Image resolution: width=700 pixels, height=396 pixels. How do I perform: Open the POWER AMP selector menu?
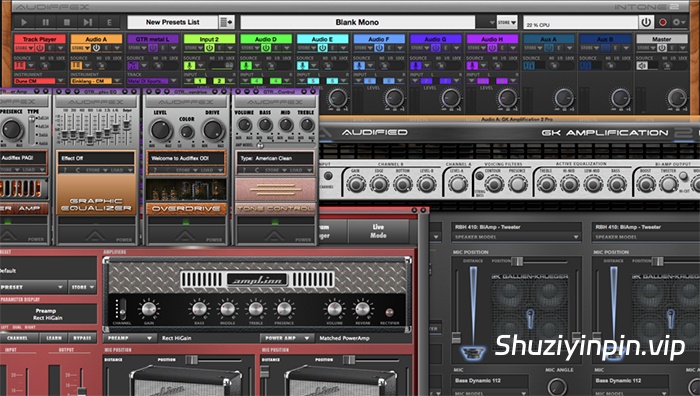287,338
